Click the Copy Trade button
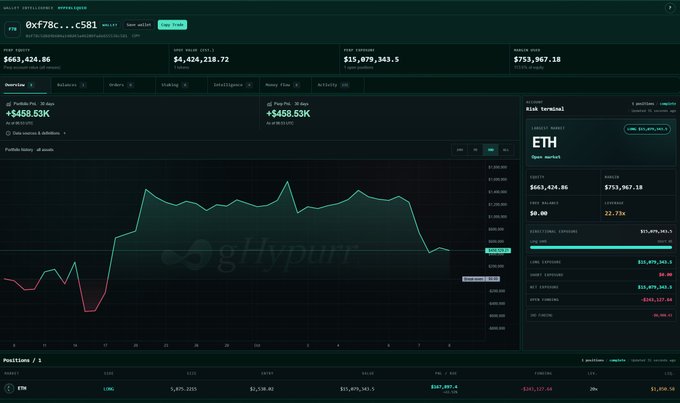680x403 pixels. [x=172, y=25]
